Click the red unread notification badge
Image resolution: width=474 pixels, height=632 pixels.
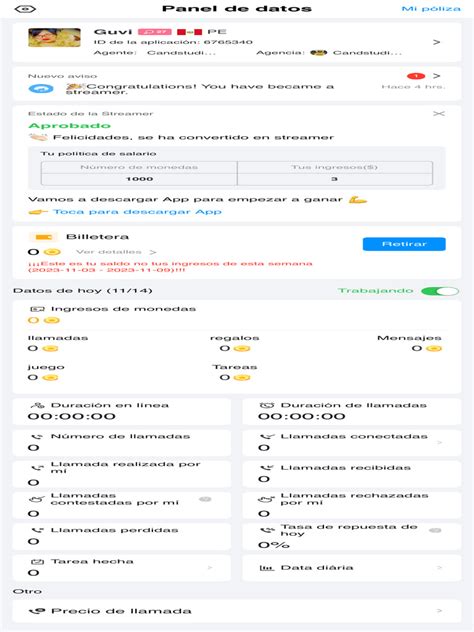coord(416,76)
